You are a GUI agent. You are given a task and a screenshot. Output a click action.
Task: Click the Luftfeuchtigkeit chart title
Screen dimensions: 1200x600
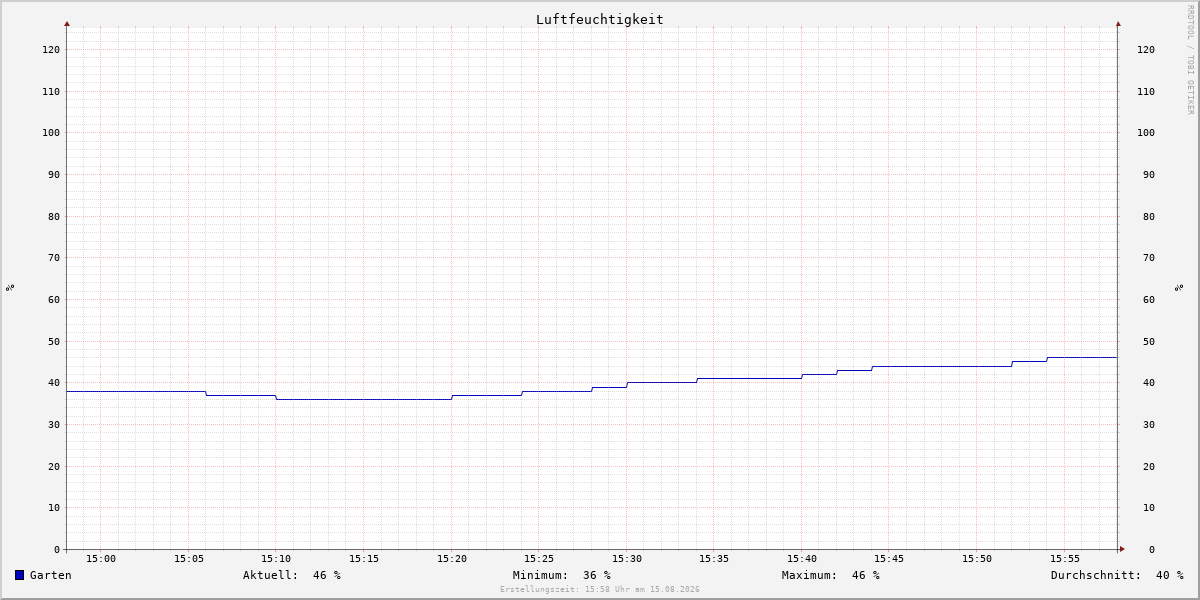pyautogui.click(x=600, y=19)
